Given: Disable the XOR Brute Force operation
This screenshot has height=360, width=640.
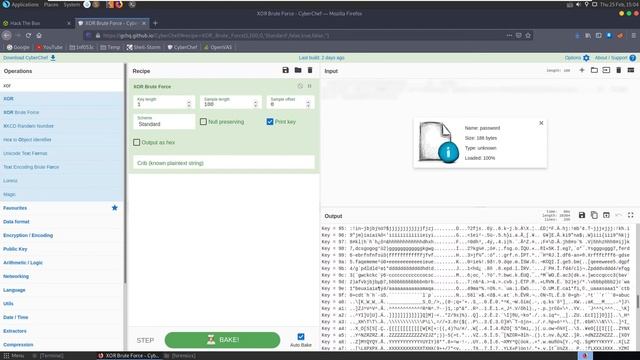Looking at the screenshot, I should click(300, 86).
